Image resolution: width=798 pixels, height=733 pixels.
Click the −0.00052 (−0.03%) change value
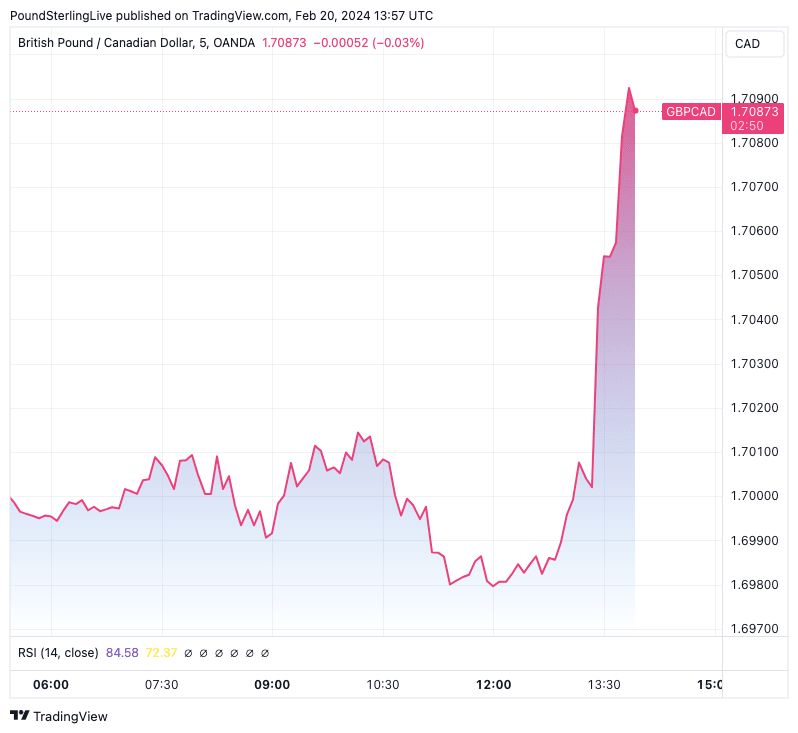pos(368,43)
